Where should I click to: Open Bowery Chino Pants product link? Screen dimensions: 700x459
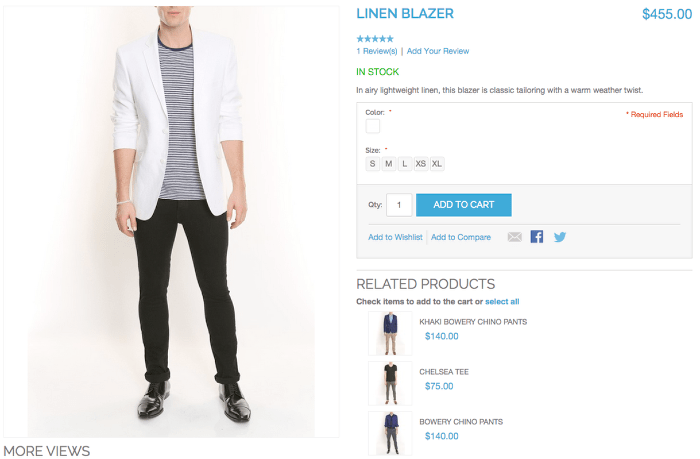461,421
